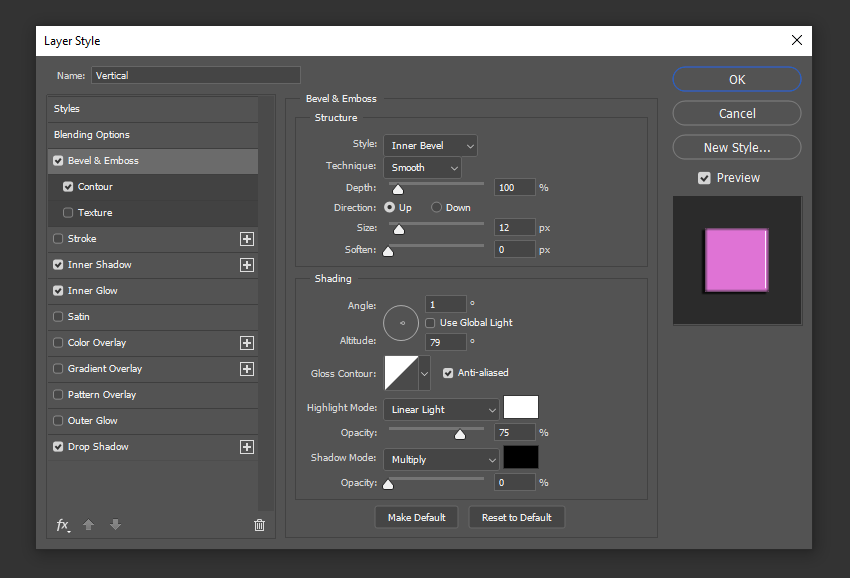Click the fx icon at panel bottom
Screen dimensions: 850x578
pos(62,524)
